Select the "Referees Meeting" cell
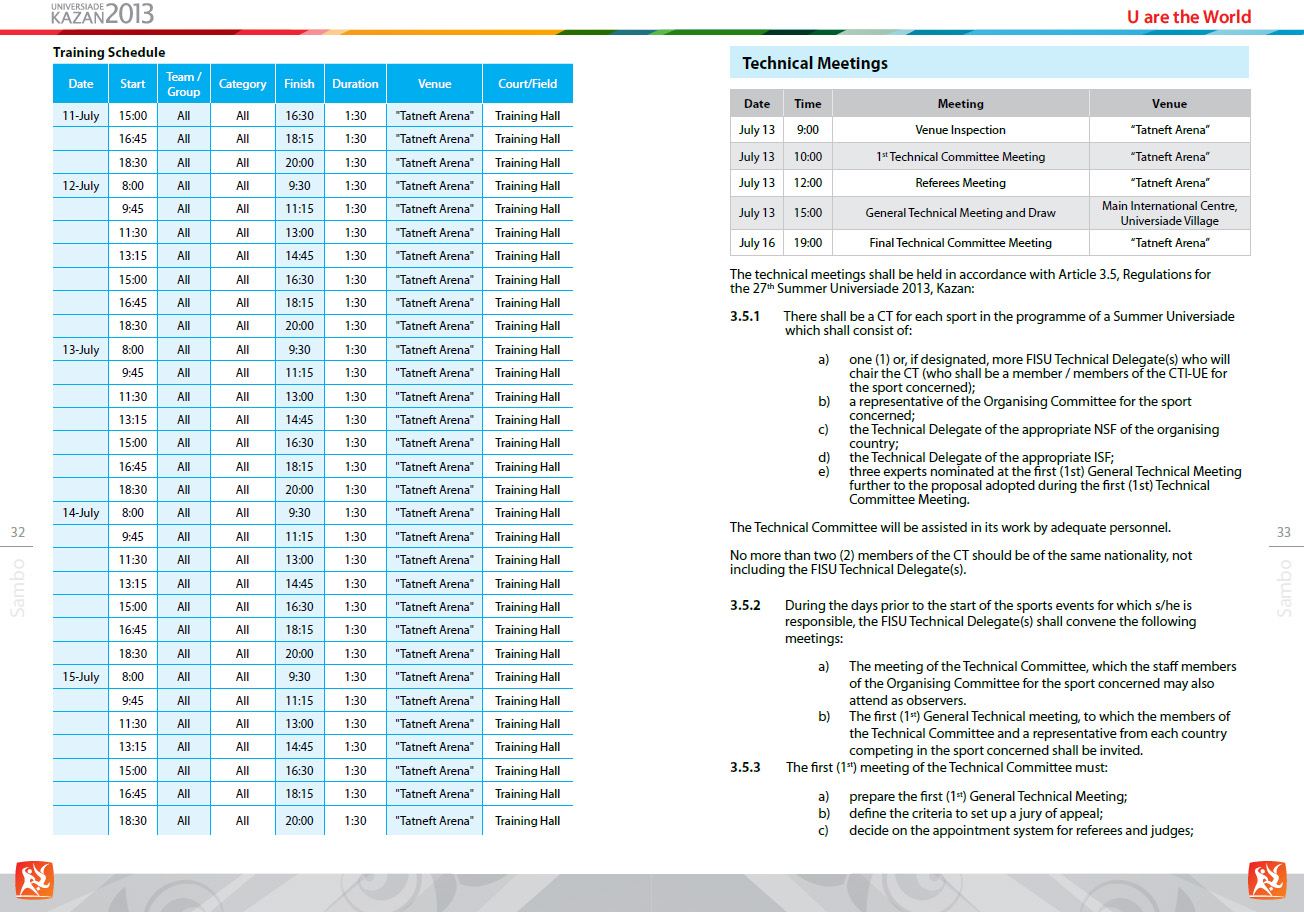Viewport: 1304px width, 912px height. [x=961, y=183]
